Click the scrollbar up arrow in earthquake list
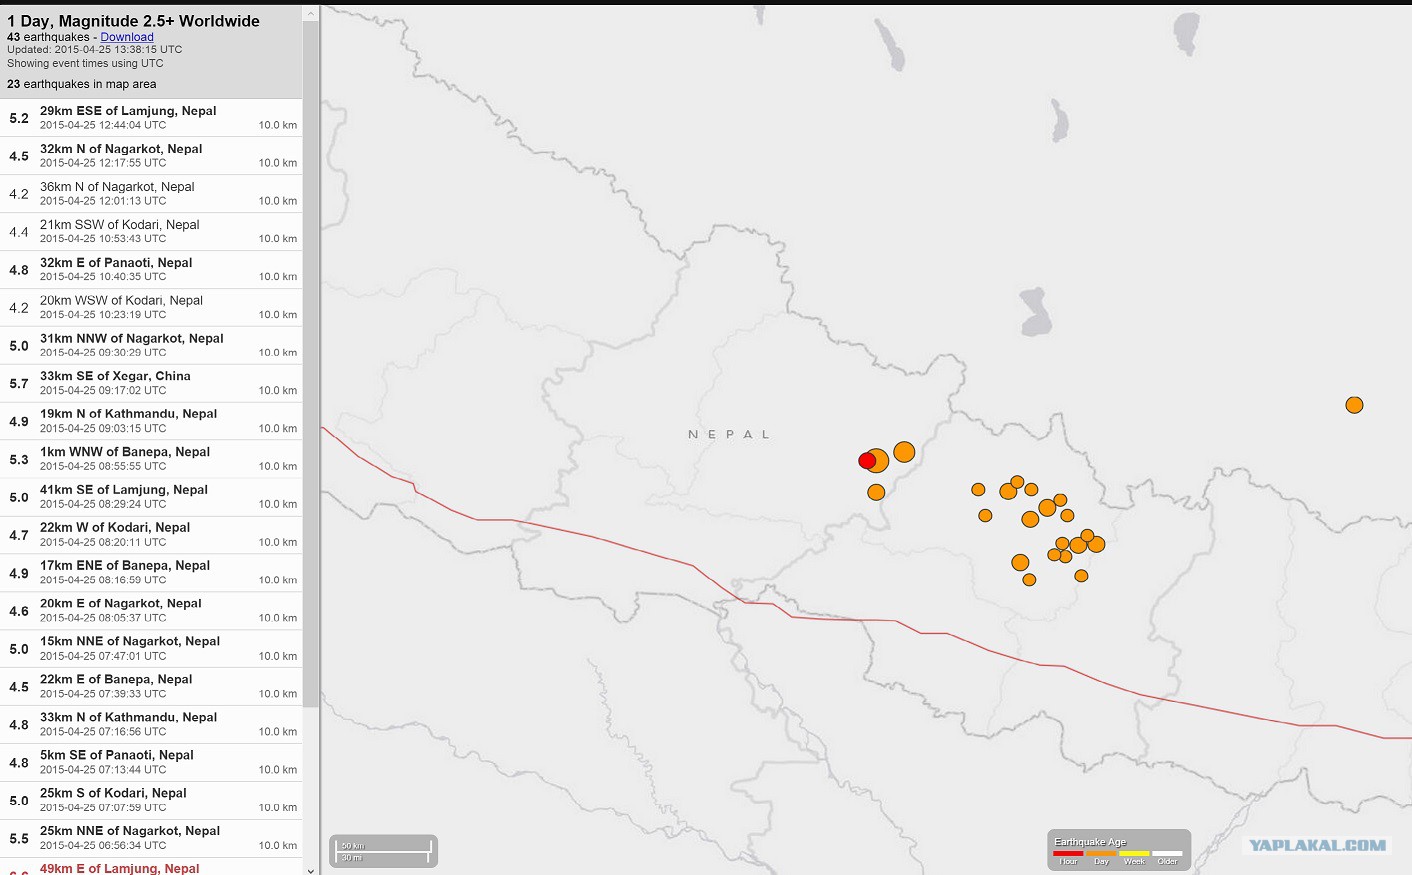The width and height of the screenshot is (1412, 875). click(310, 14)
